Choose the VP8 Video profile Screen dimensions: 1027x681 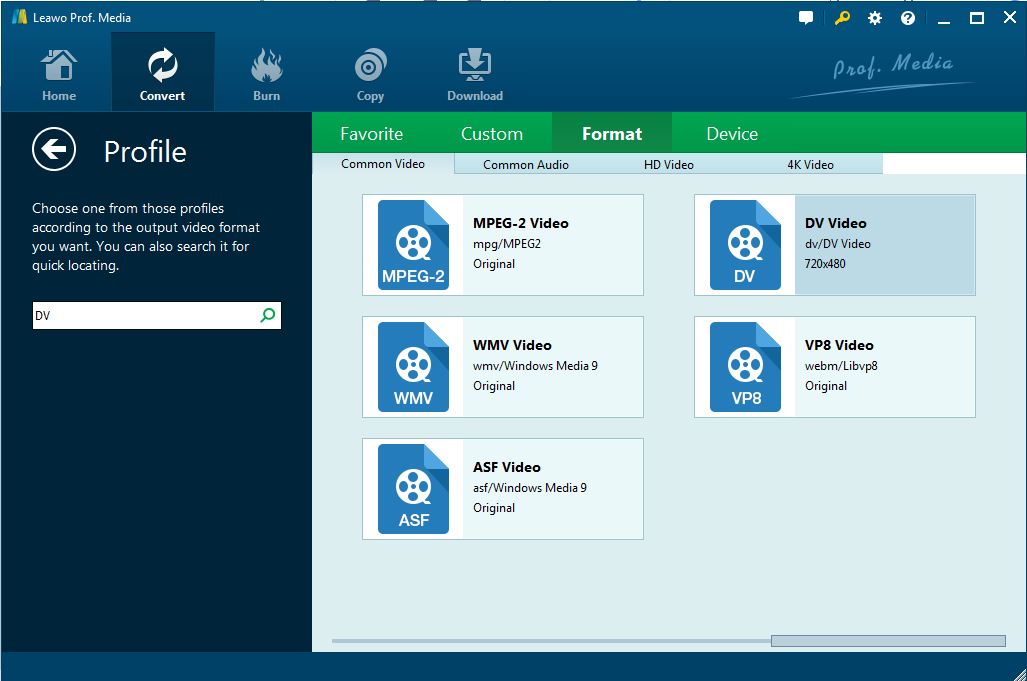tap(834, 367)
